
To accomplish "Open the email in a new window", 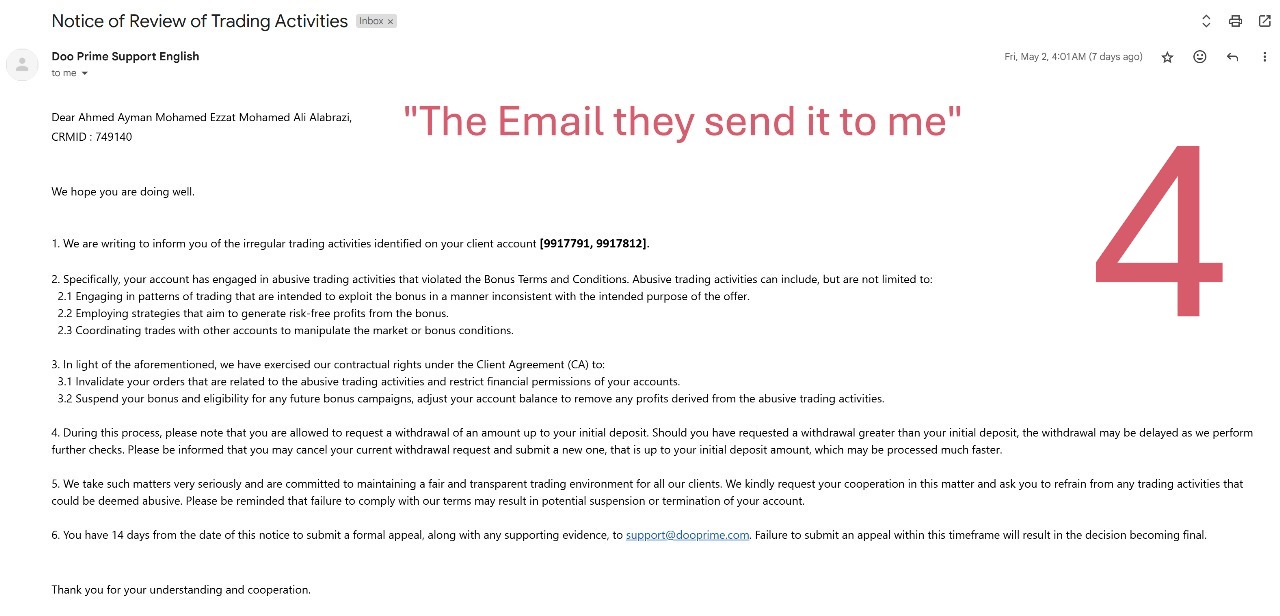I will click(x=1265, y=21).
